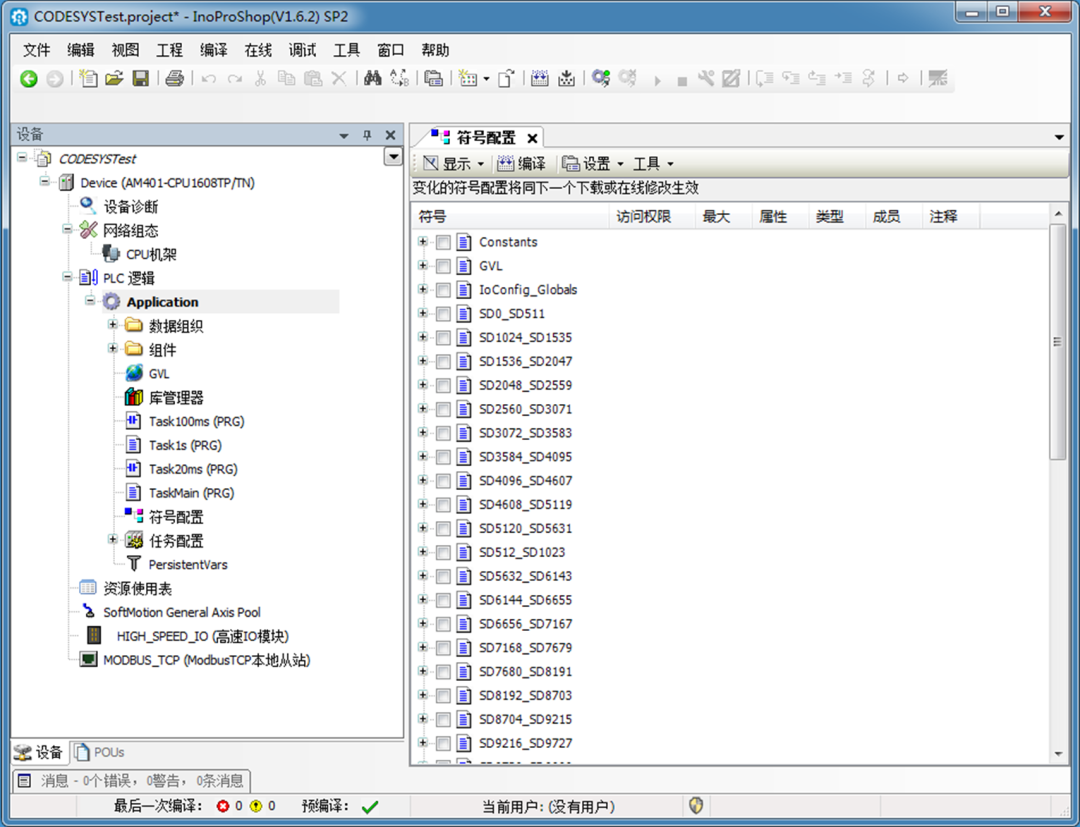
Task: Click the Replace A-to-B toolbar icon
Action: click(399, 78)
